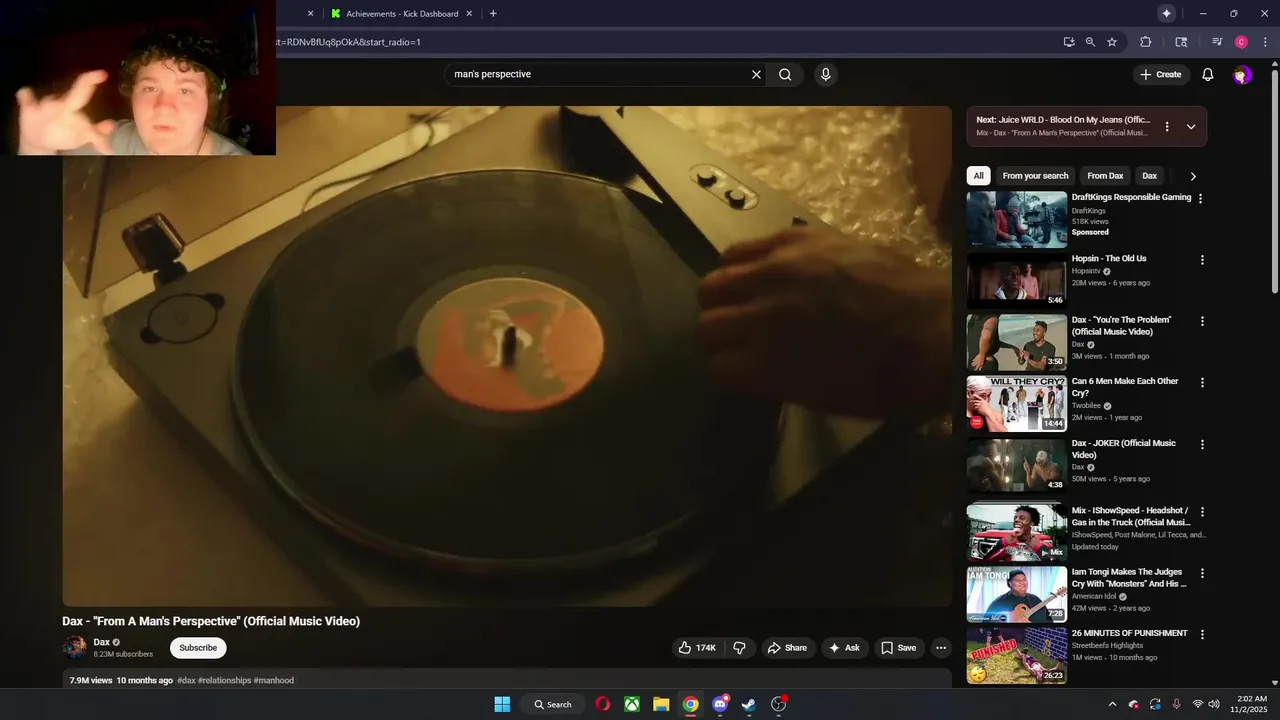Open Can 6 Men Make Each Other Cry title
This screenshot has height=720, width=1280.
1125,387
